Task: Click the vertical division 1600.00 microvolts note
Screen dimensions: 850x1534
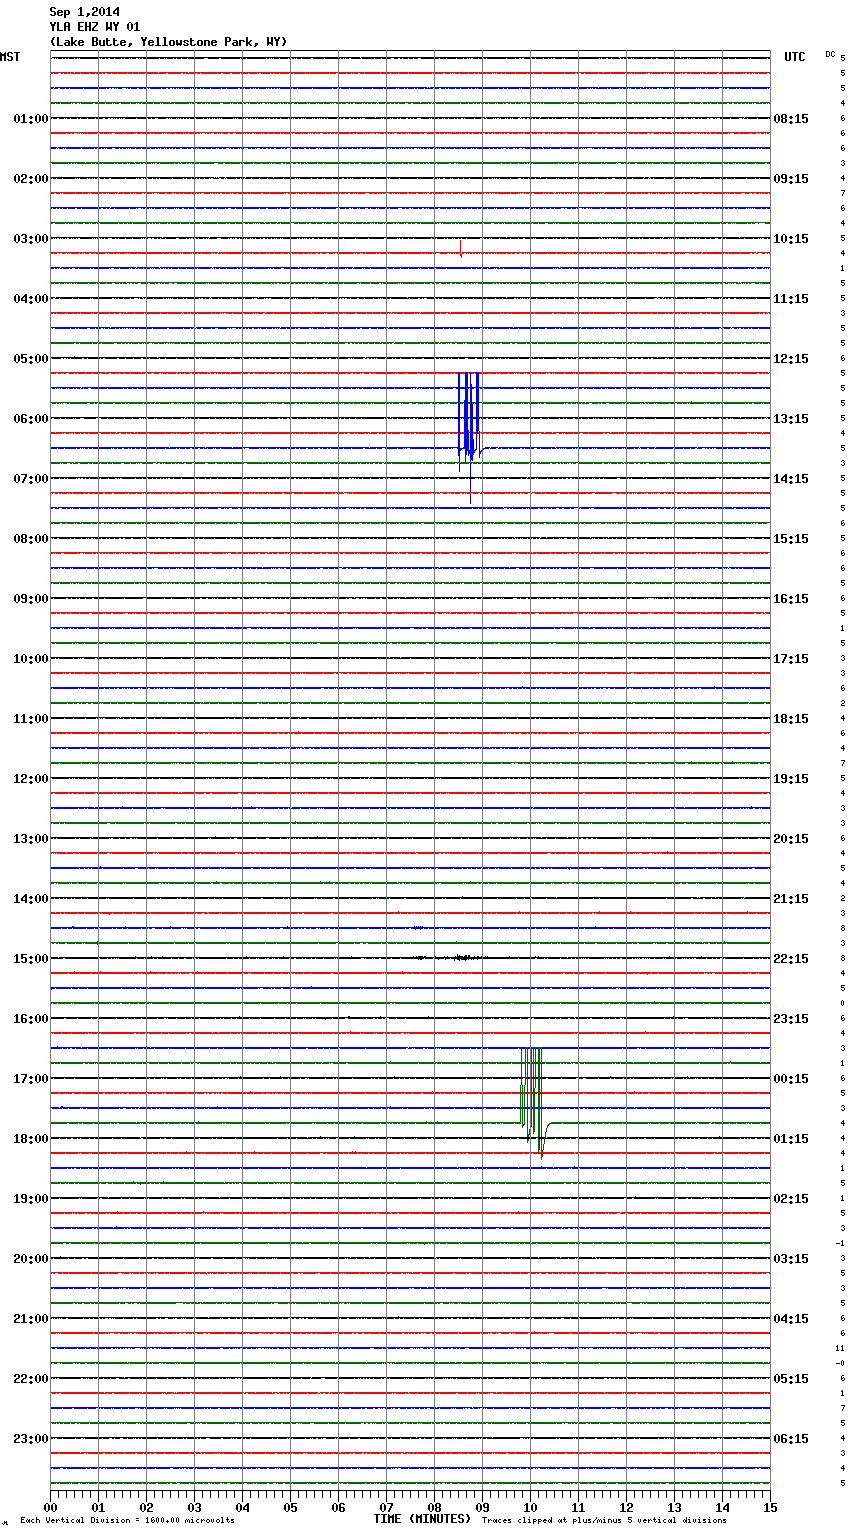Action: point(127,1520)
